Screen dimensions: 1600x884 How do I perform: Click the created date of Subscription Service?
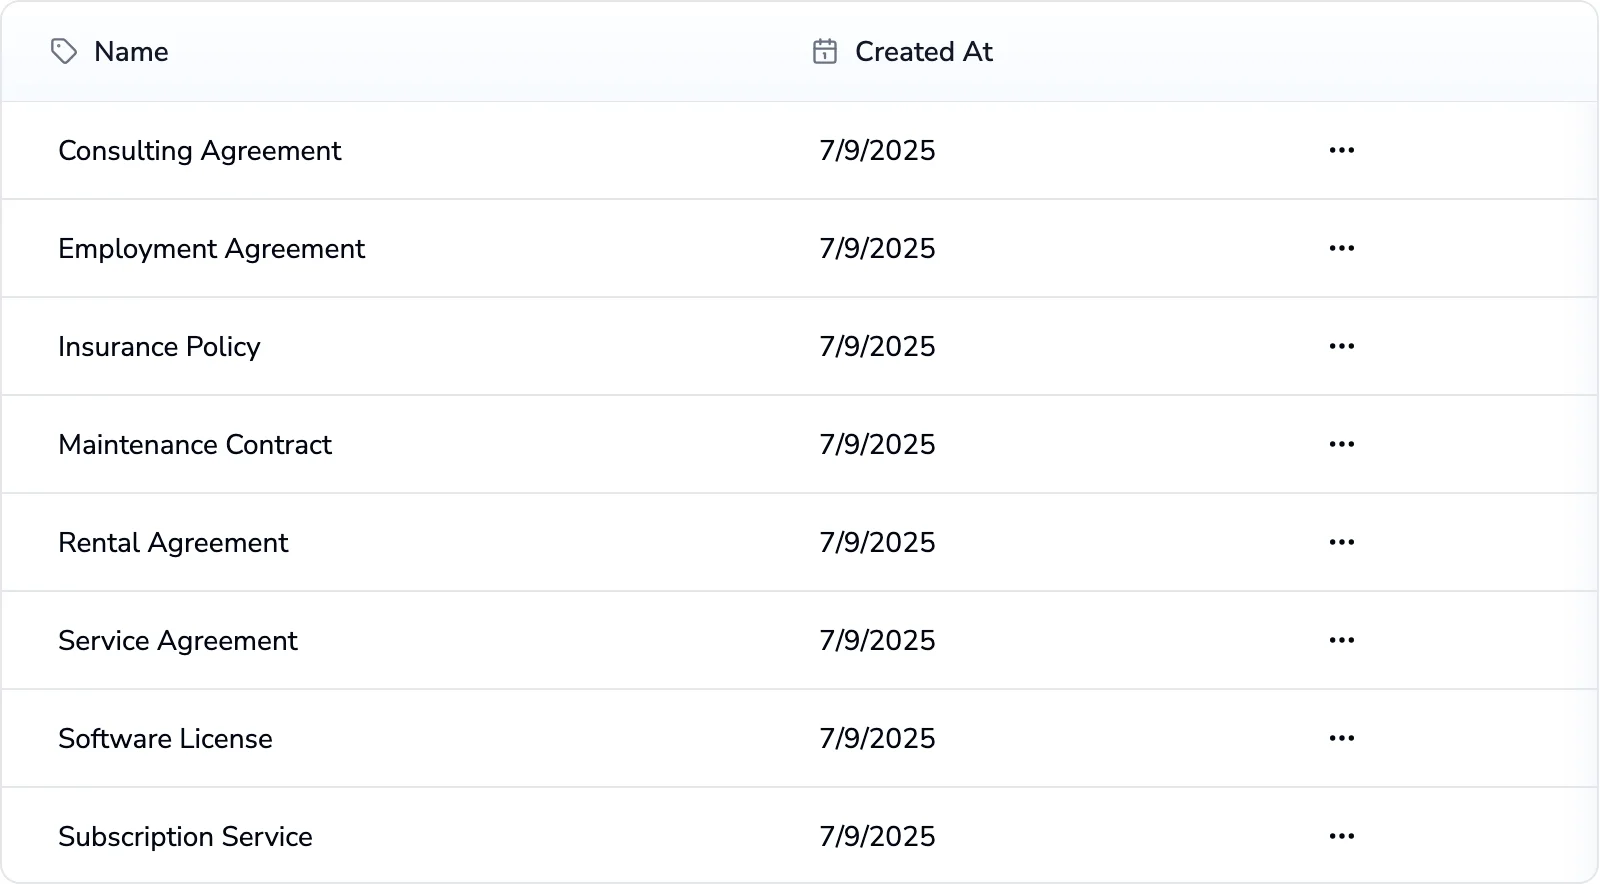tap(877, 836)
